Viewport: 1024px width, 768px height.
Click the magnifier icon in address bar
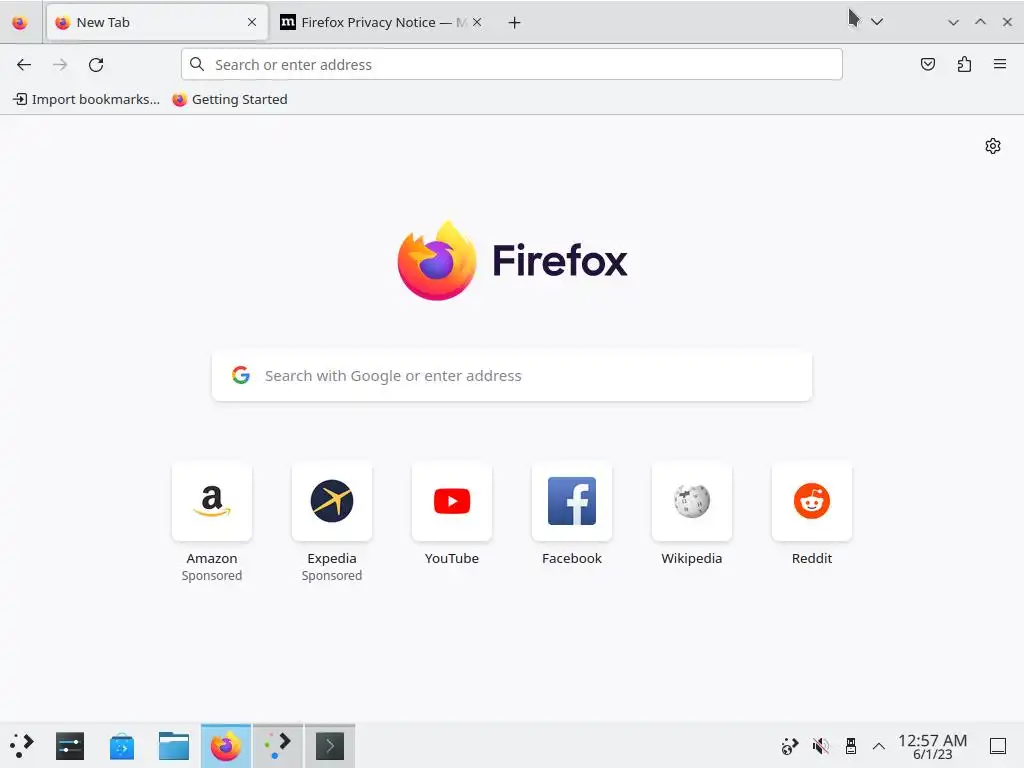coord(197,64)
